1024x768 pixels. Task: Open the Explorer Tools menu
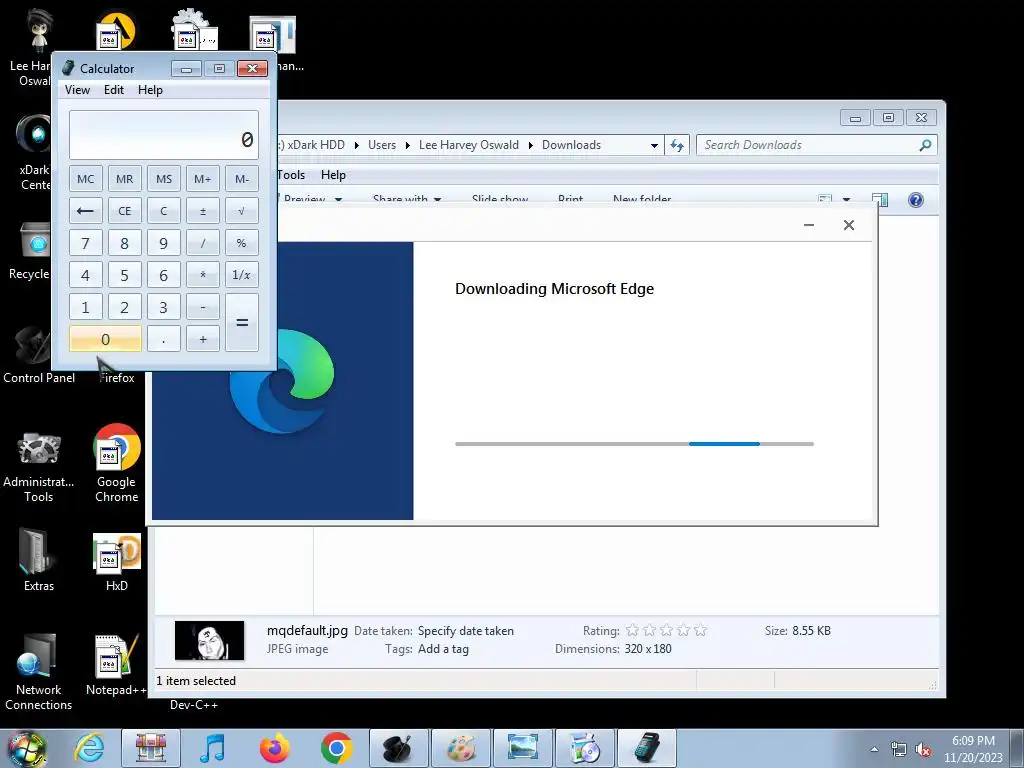291,175
